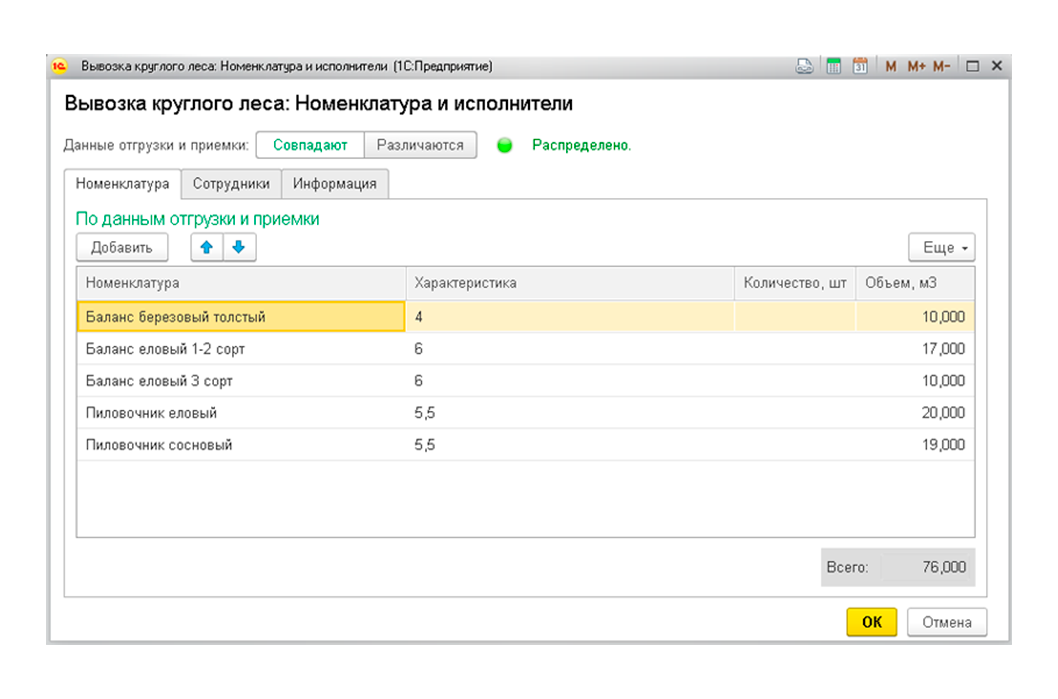The height and width of the screenshot is (699, 1058).
Task: Click the green Распределено status indicator
Action: click(505, 145)
